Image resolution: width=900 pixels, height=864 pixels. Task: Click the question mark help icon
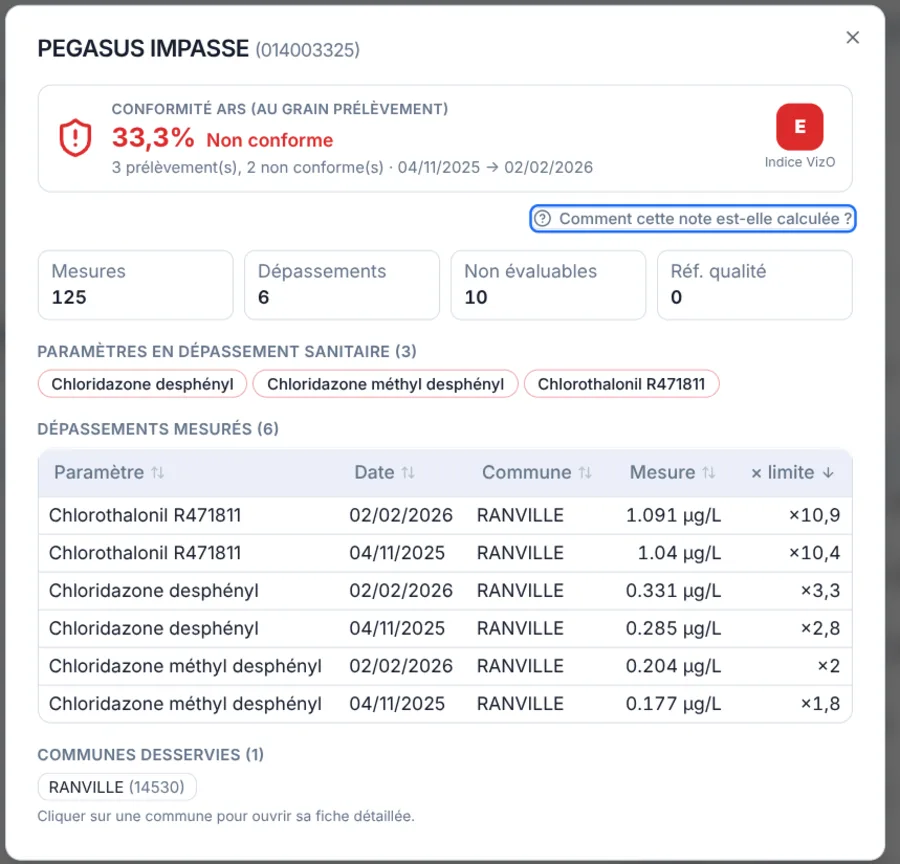(542, 219)
